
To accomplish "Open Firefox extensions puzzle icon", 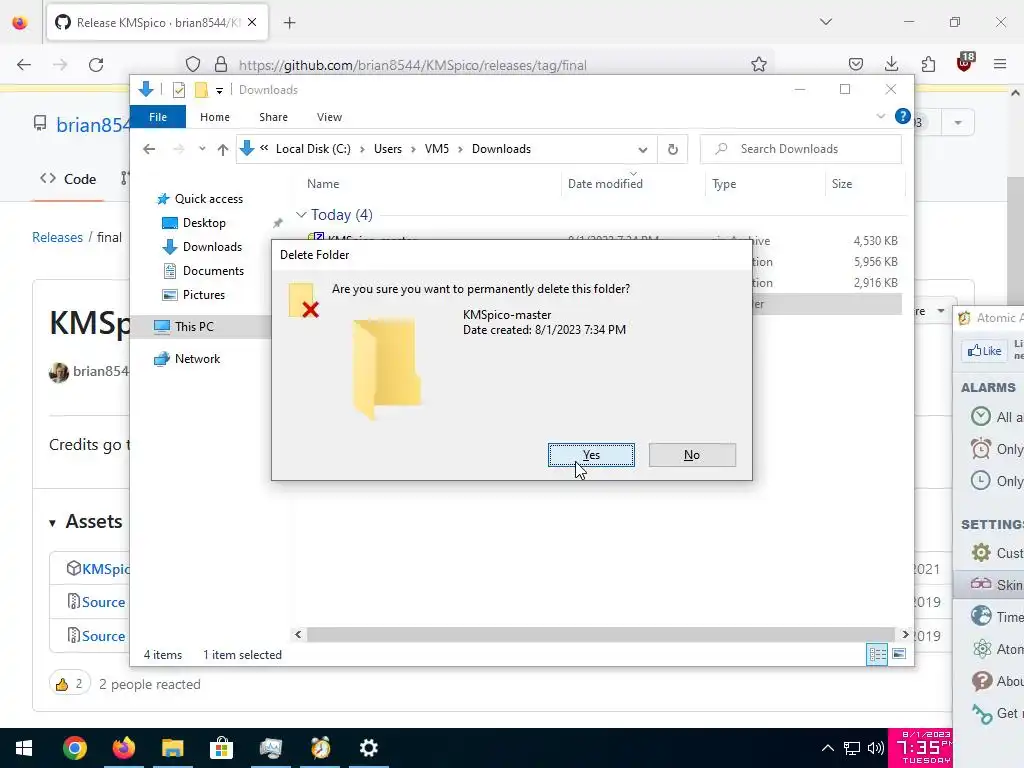I will 928,64.
